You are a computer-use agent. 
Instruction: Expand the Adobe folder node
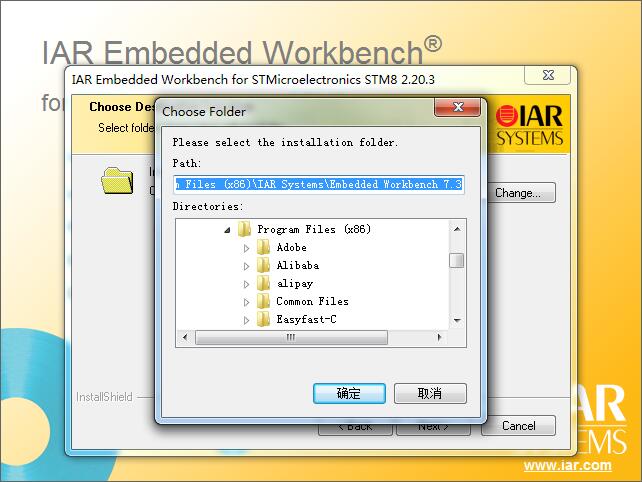(246, 248)
